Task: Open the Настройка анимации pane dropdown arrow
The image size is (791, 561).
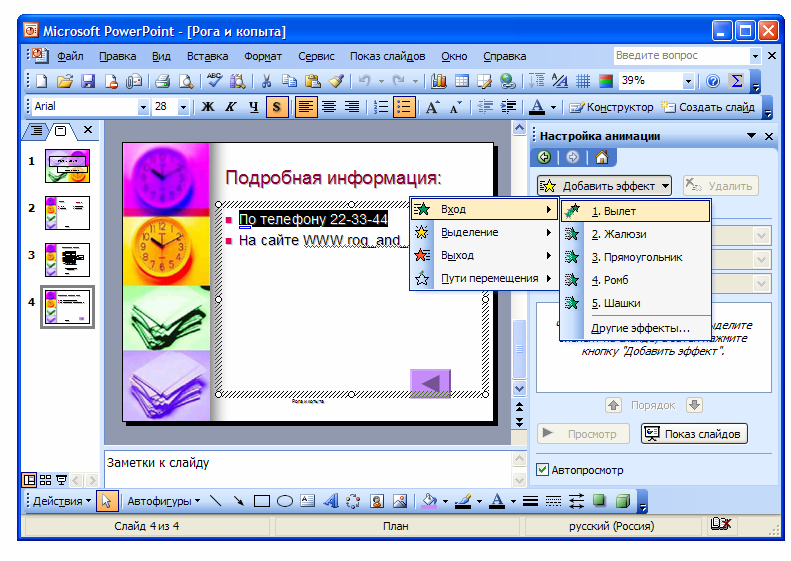Action: click(751, 136)
